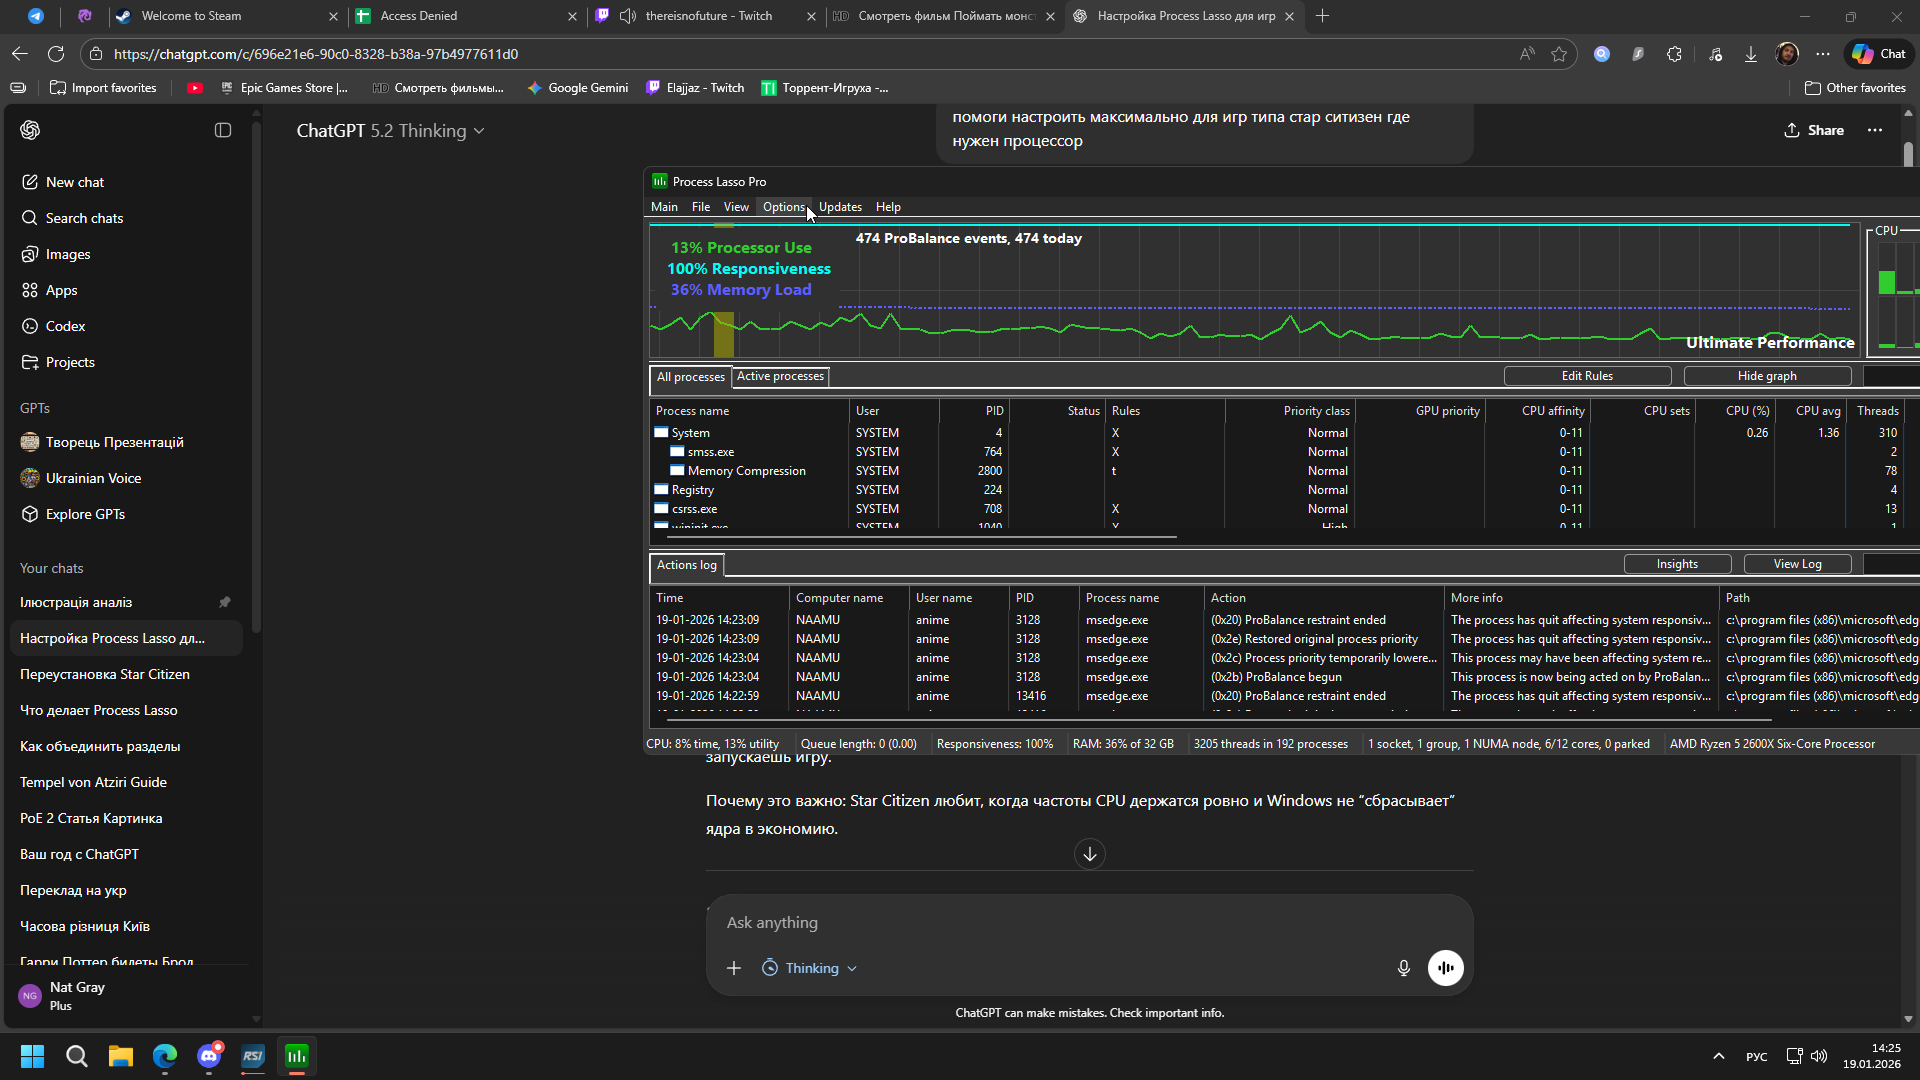Viewport: 1920px width, 1080px height.
Task: Expand the ChatGPT 5.2 Thinking model dropdown
Action: click(x=390, y=131)
